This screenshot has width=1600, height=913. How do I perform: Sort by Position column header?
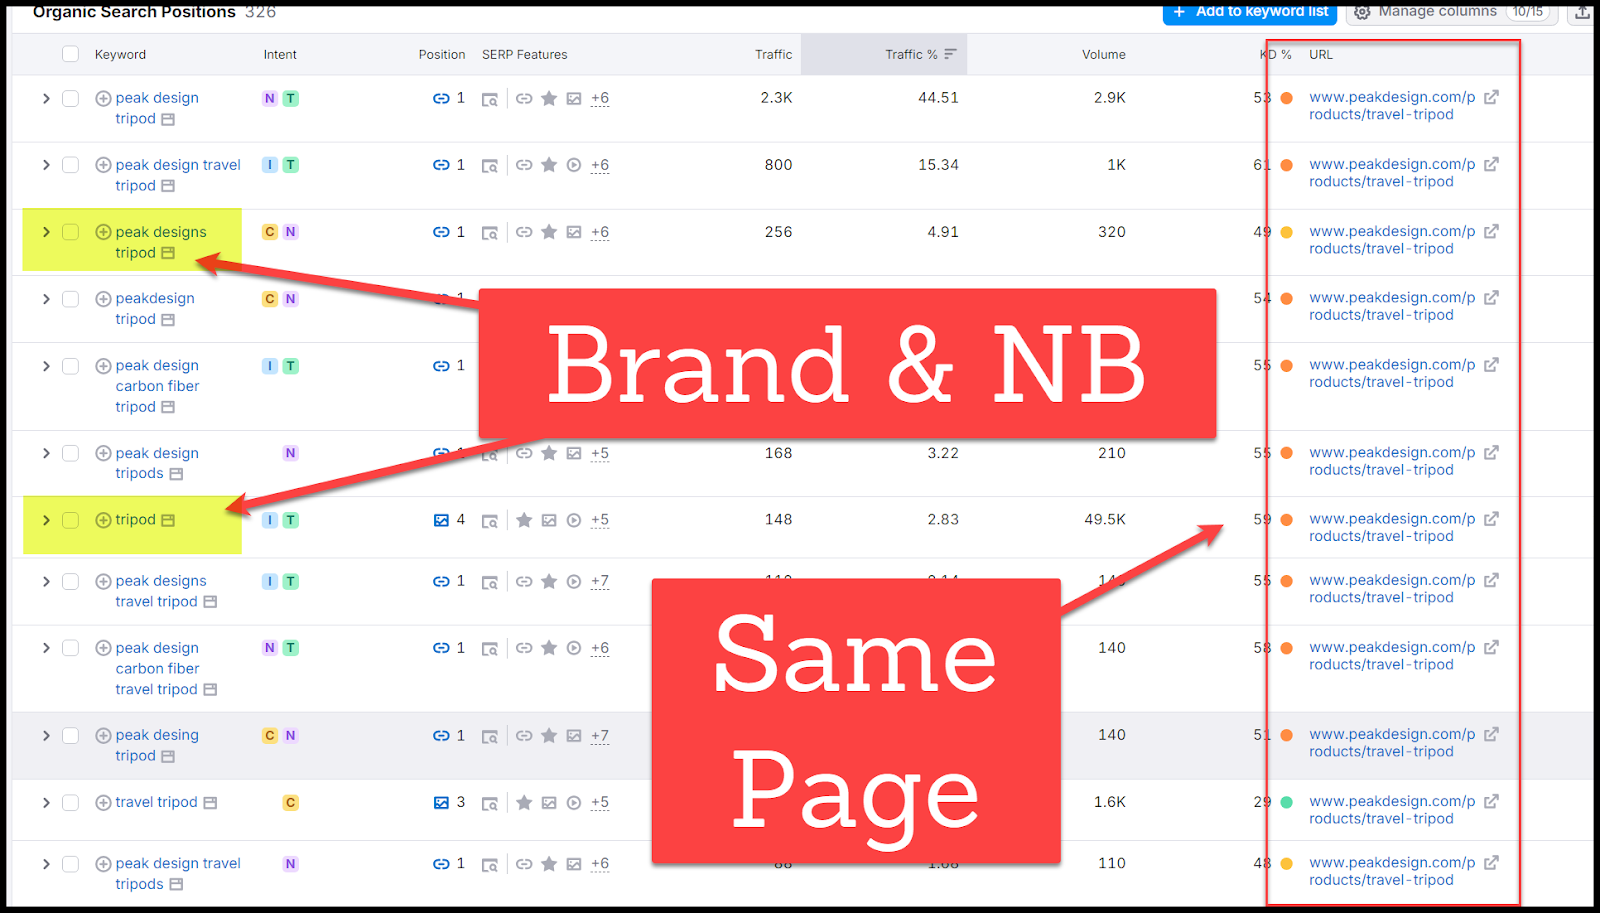click(x=442, y=54)
